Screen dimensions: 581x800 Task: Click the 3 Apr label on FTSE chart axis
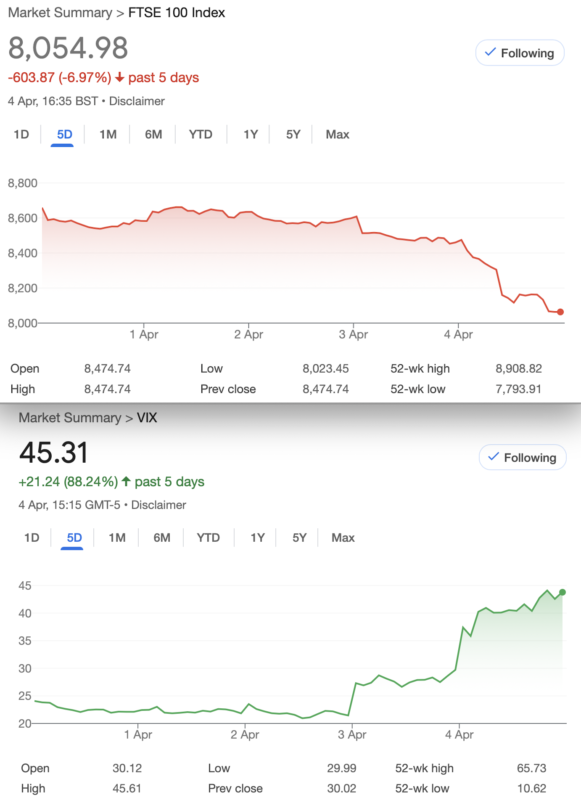pos(353,335)
